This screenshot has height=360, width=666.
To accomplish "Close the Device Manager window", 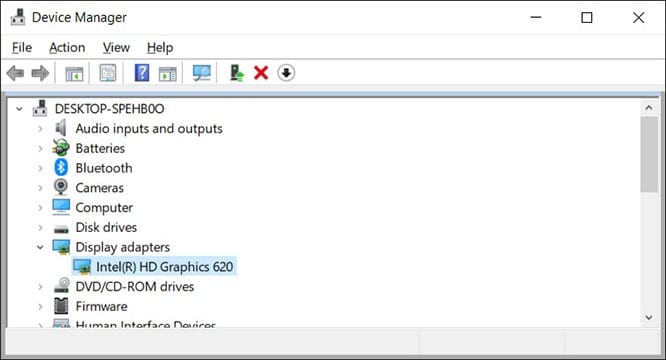I will 638,17.
